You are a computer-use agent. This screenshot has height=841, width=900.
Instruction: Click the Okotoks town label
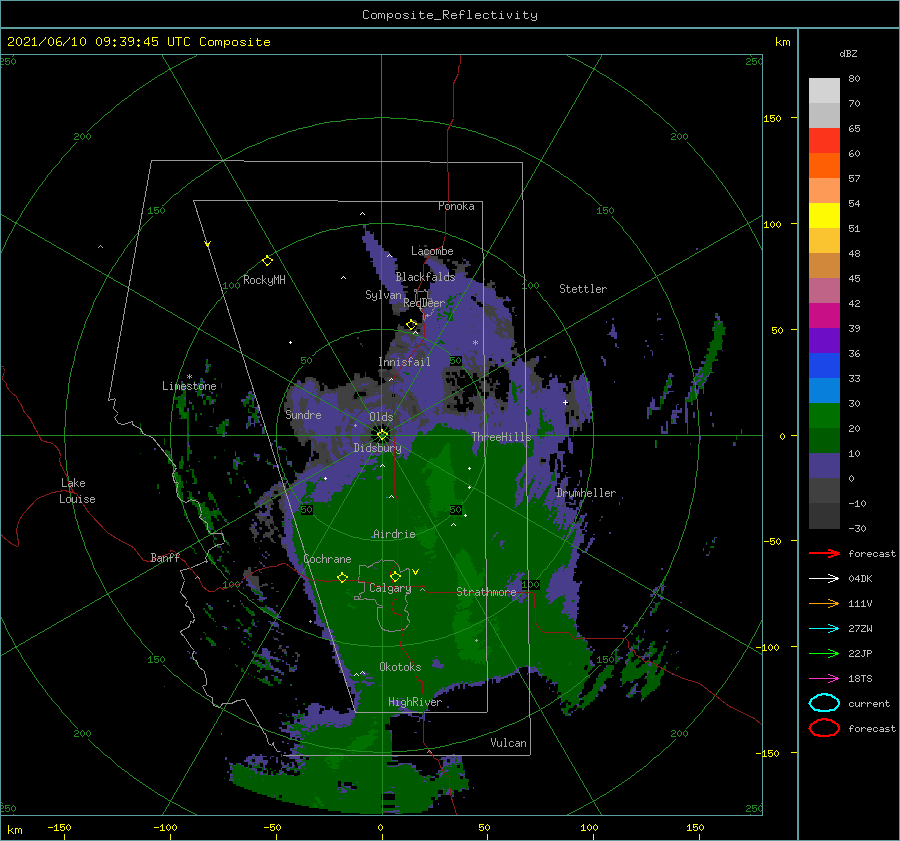400,667
